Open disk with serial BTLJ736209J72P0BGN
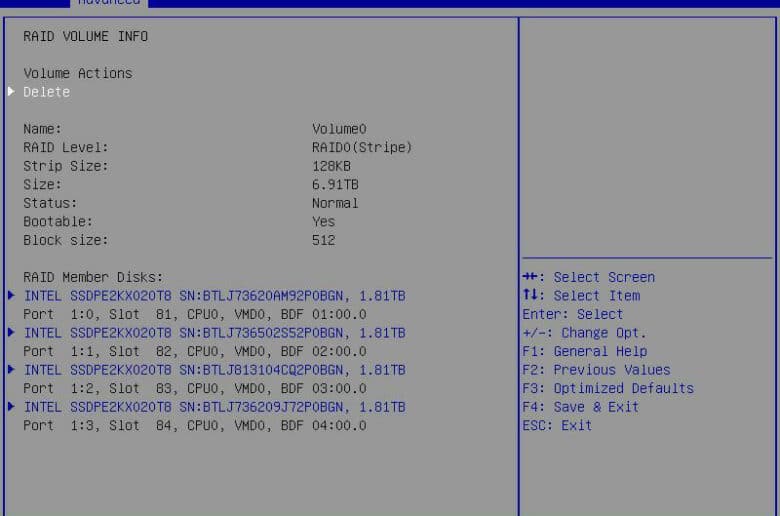The width and height of the screenshot is (780, 516). click(x=214, y=408)
